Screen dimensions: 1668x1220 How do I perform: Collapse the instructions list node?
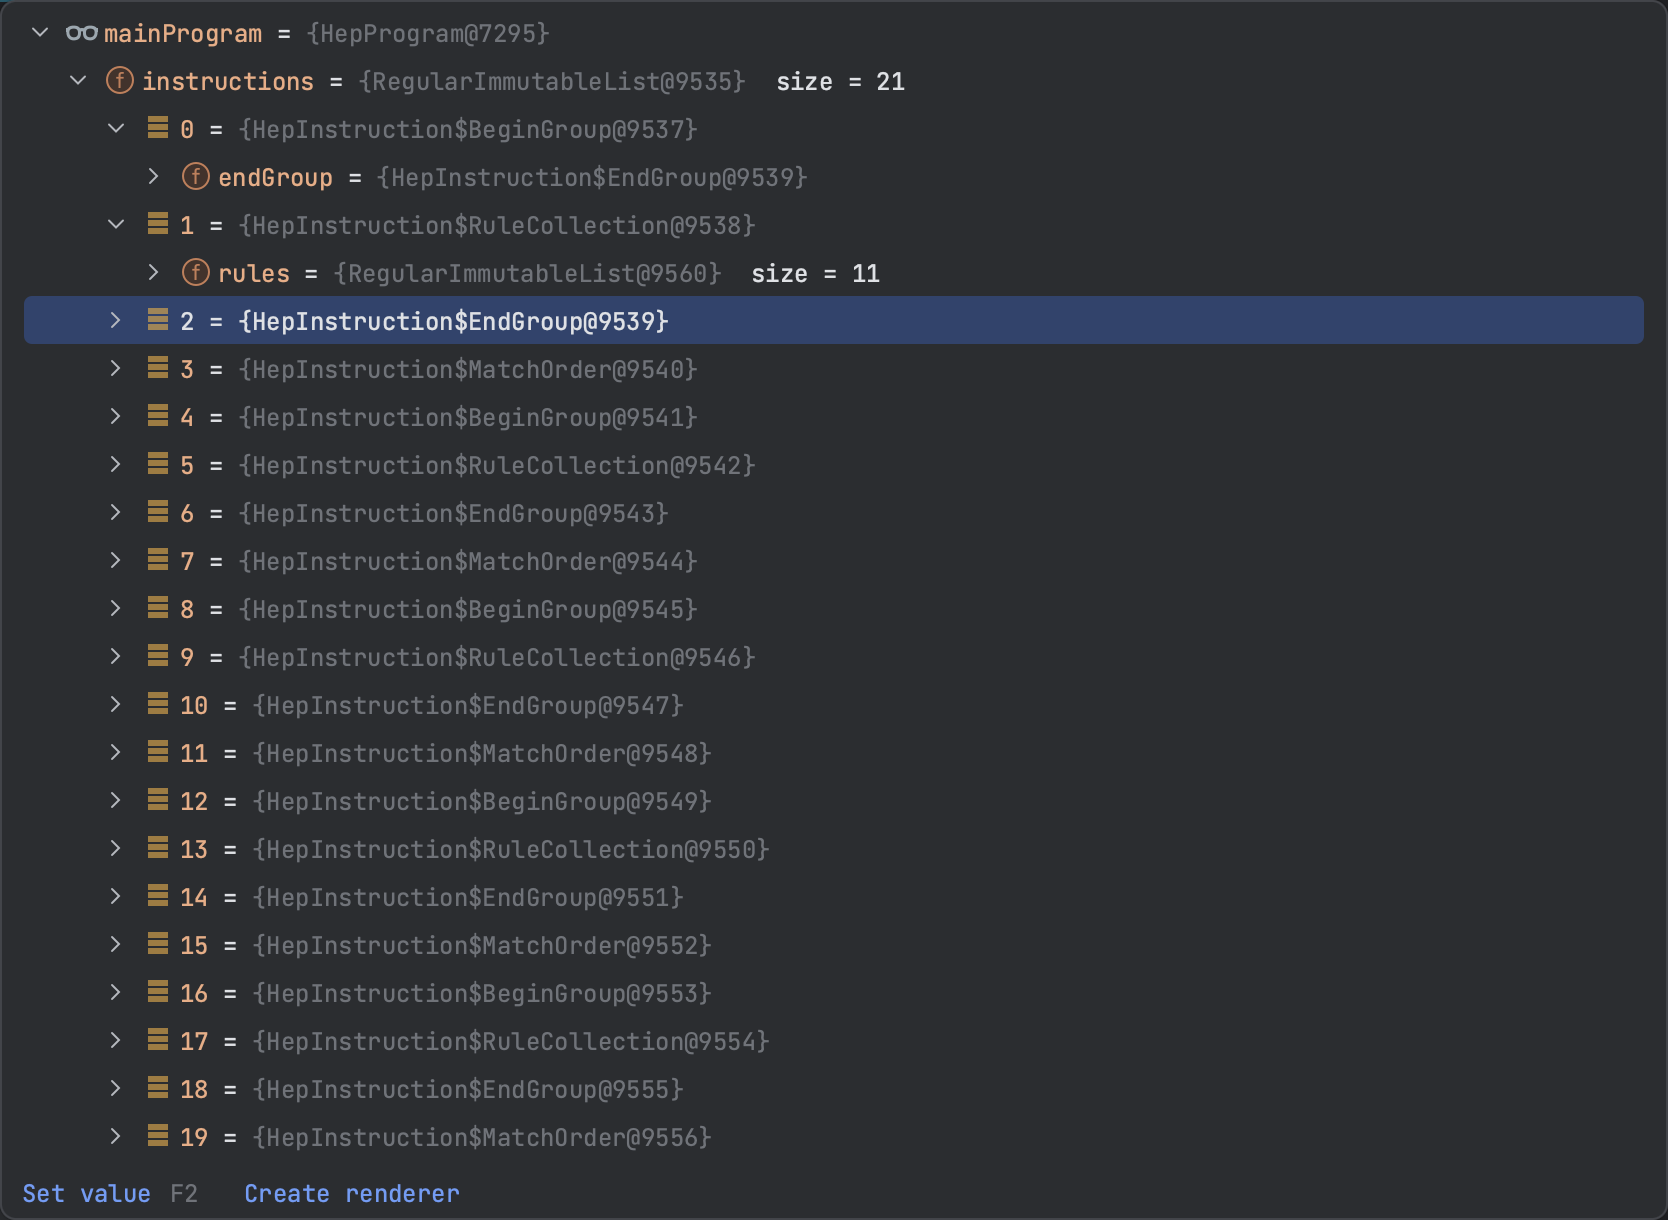pyautogui.click(x=78, y=80)
